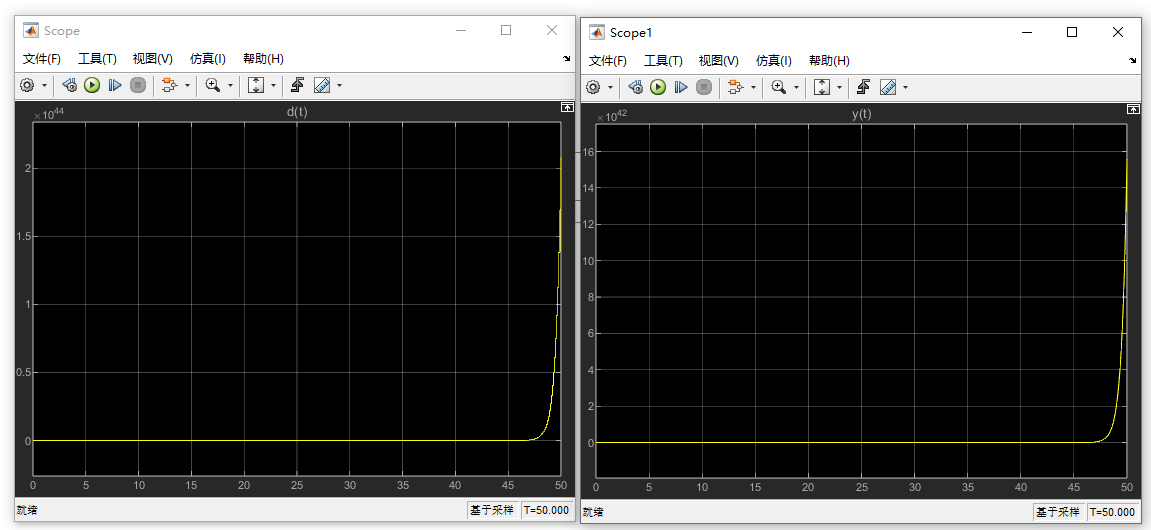The height and width of the screenshot is (530, 1151).
Task: Toggle cursor measurements ruler in Scope window
Action: point(322,85)
